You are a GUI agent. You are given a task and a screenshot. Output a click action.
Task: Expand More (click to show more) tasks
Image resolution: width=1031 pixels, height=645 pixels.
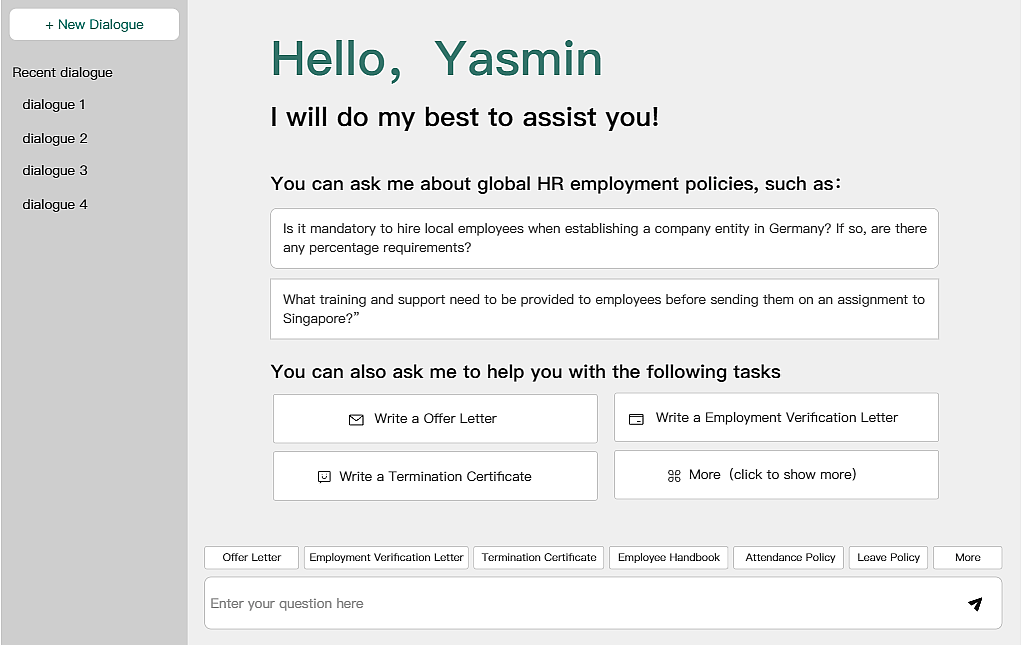pyautogui.click(x=776, y=475)
